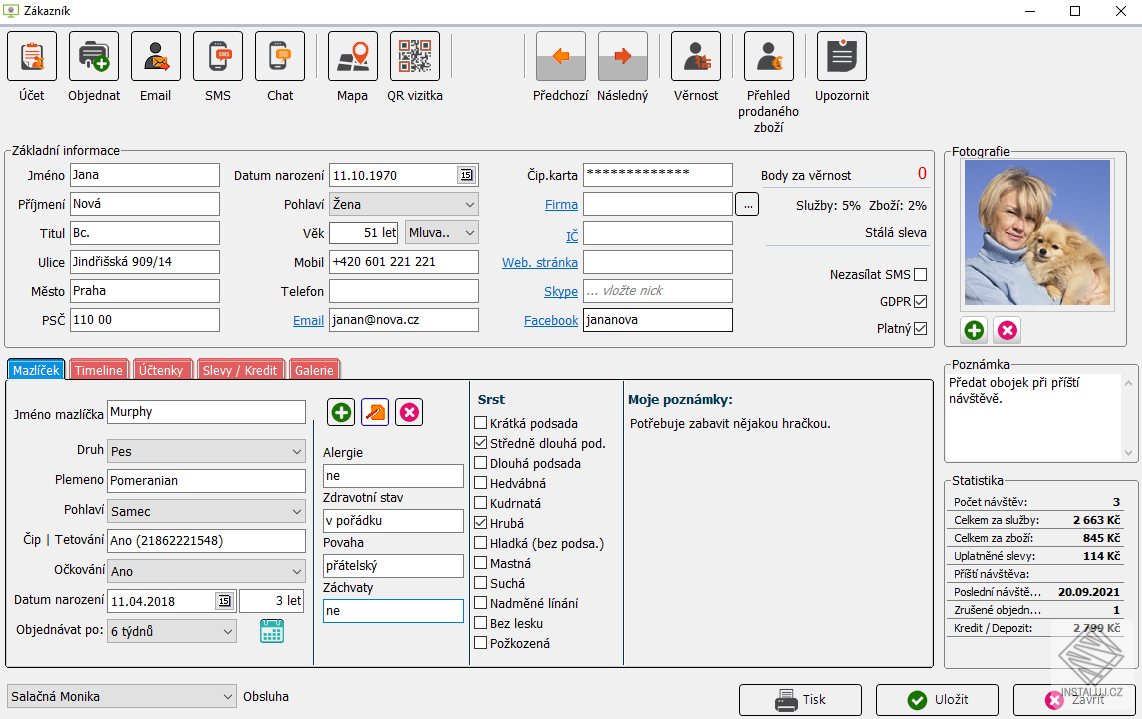Open the scheduling calendar next to Objednávat po

click(271, 630)
